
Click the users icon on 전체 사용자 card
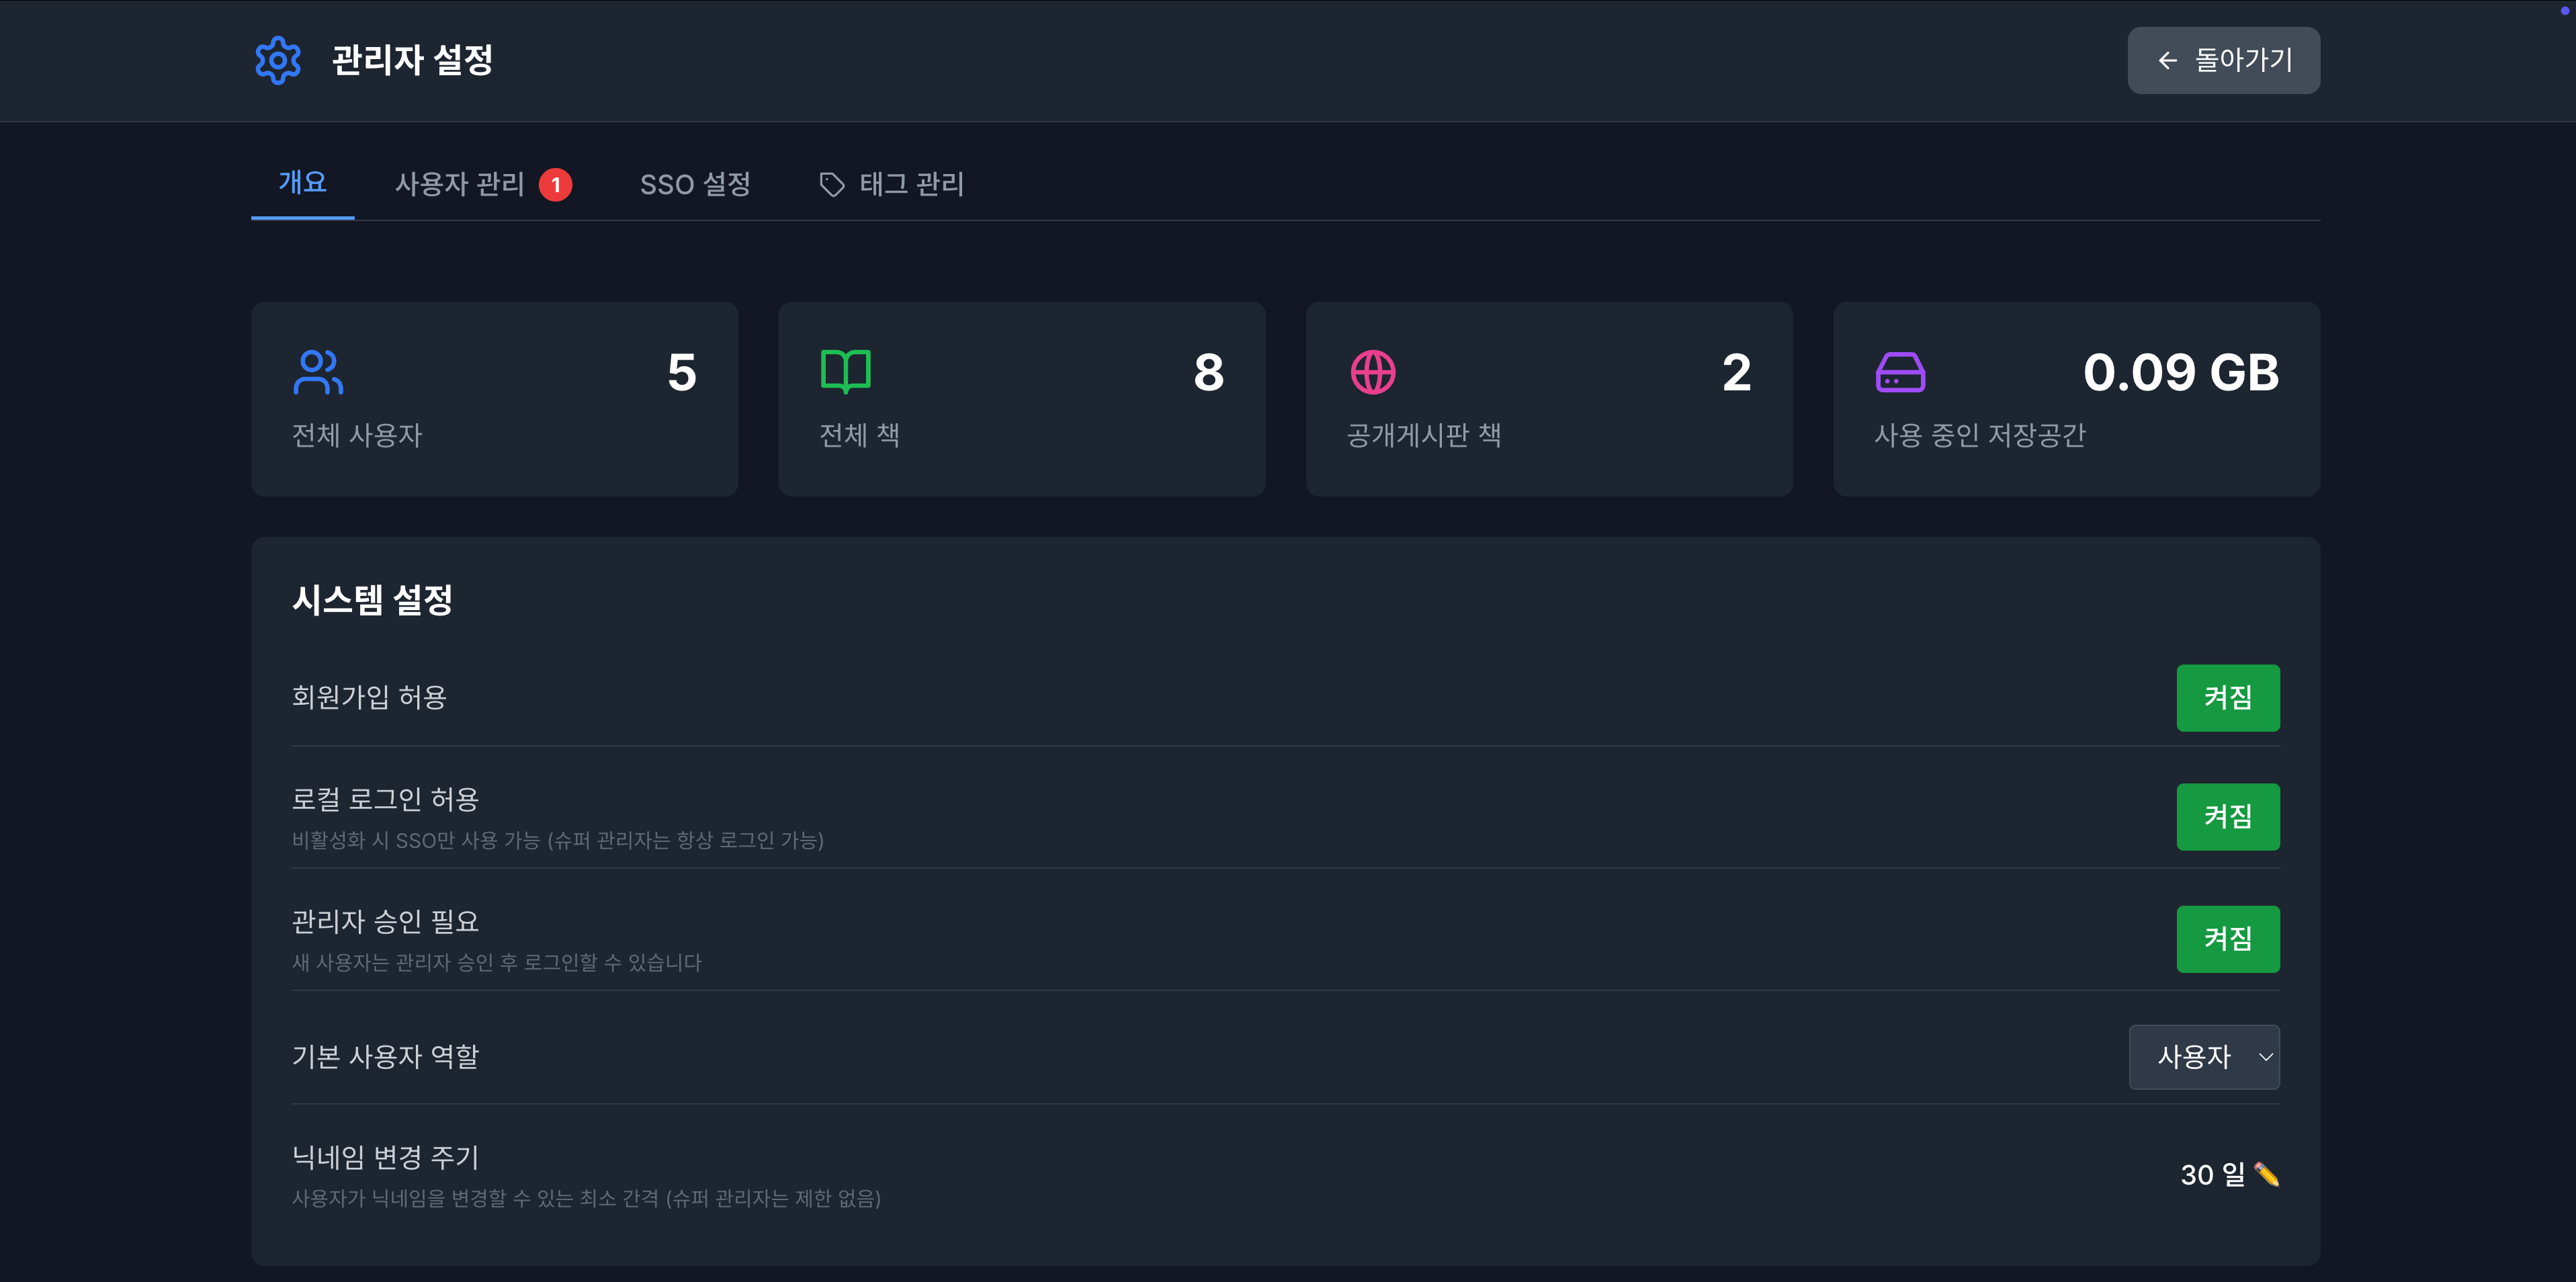click(319, 371)
